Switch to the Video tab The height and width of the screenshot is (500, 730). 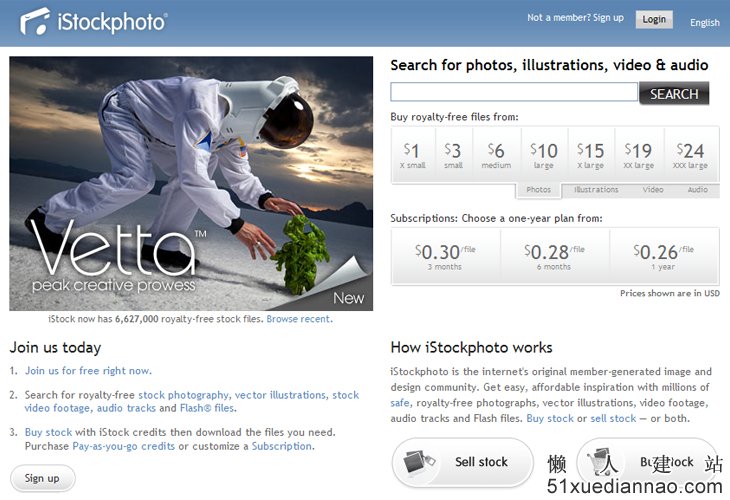(x=653, y=189)
